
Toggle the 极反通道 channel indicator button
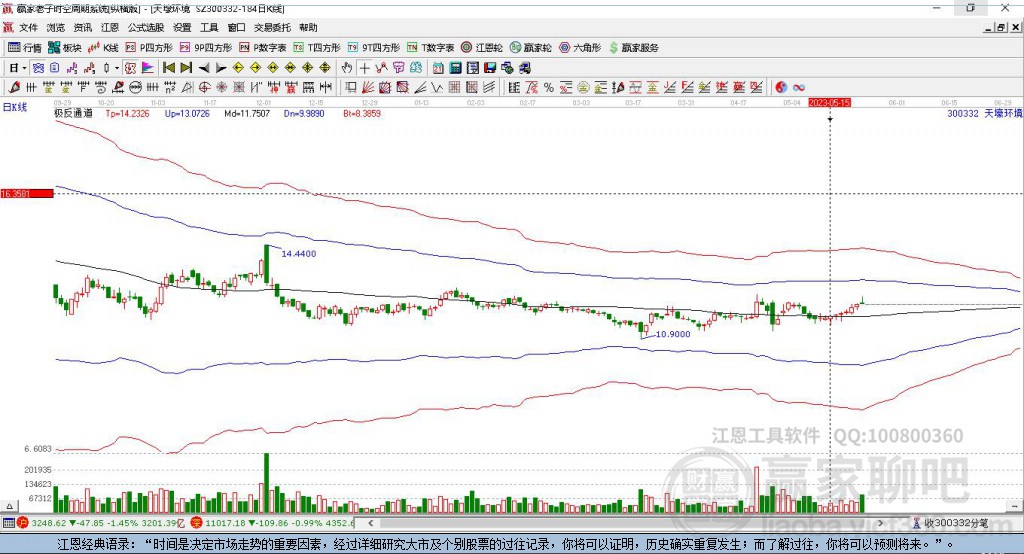pyautogui.click(x=130, y=68)
